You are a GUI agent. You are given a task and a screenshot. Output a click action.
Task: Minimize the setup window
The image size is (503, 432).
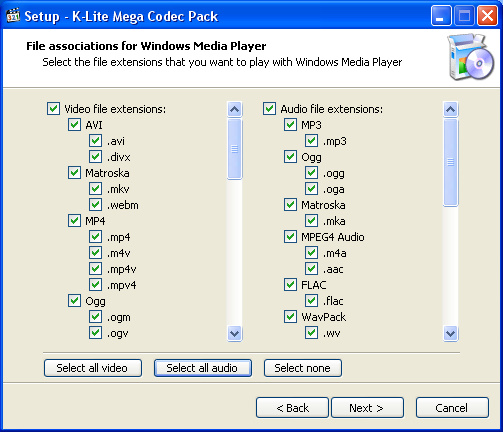[x=441, y=16]
